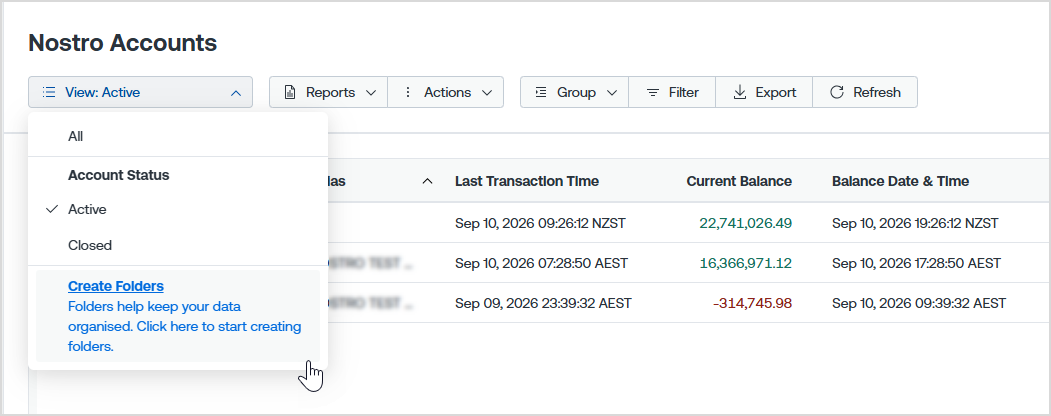Select the Active account status option
Screen dimensions: 1051x416
click(x=178, y=210)
